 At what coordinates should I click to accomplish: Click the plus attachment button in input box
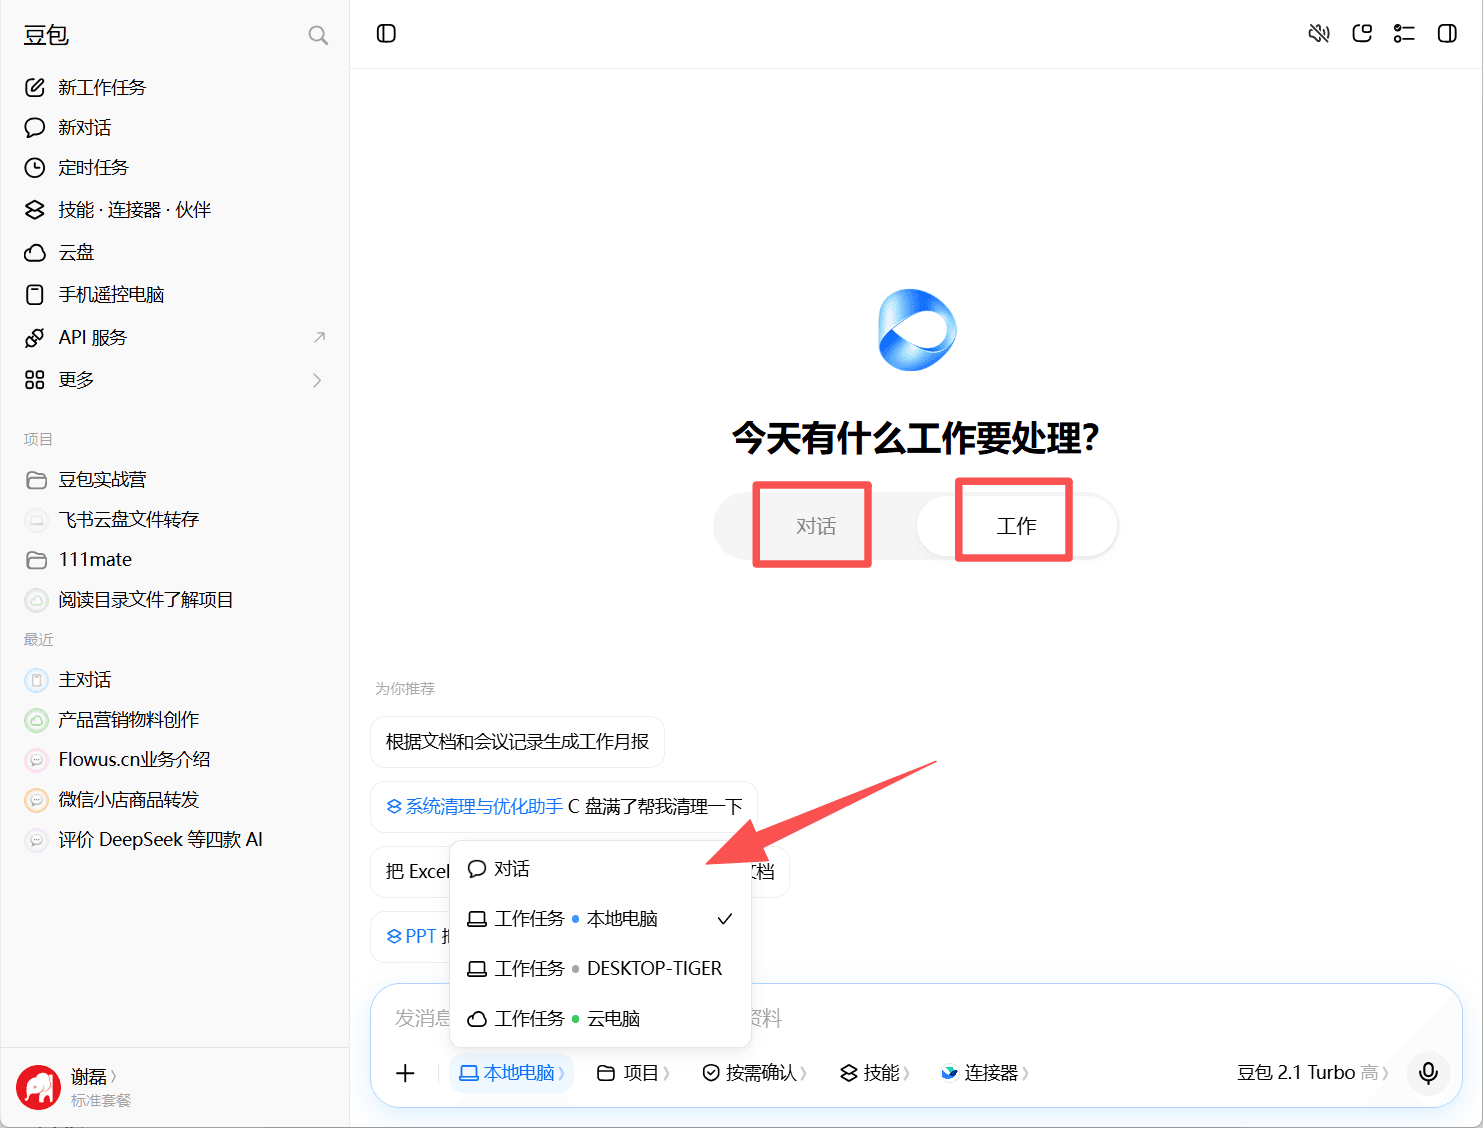point(405,1073)
